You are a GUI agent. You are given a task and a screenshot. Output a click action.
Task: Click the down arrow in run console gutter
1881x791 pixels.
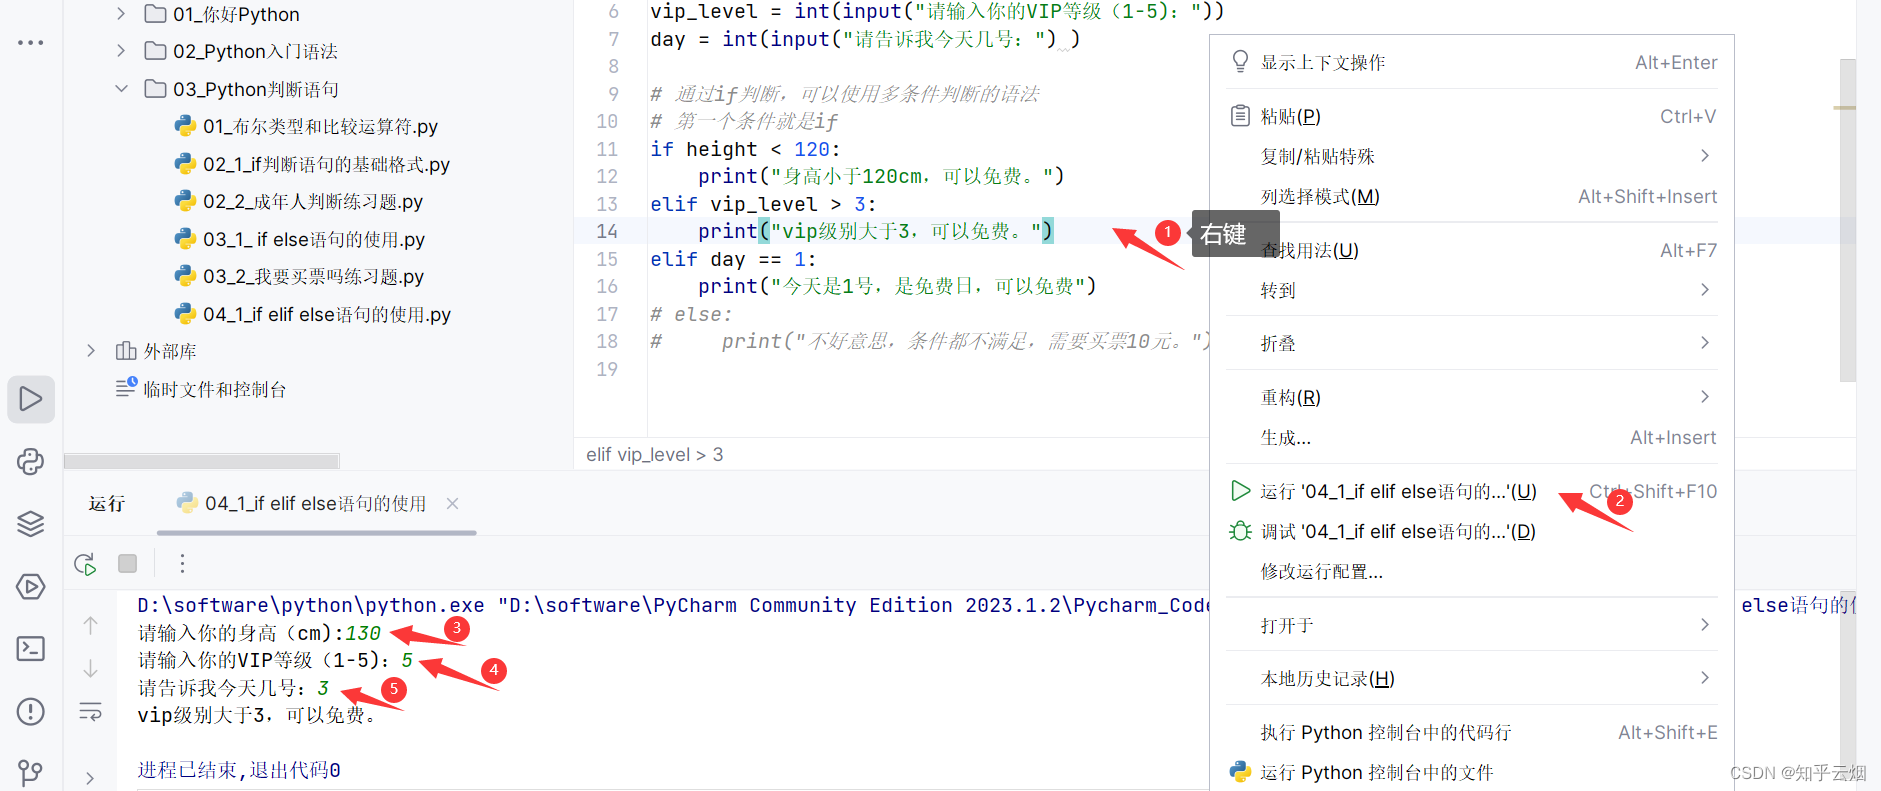pyautogui.click(x=90, y=668)
